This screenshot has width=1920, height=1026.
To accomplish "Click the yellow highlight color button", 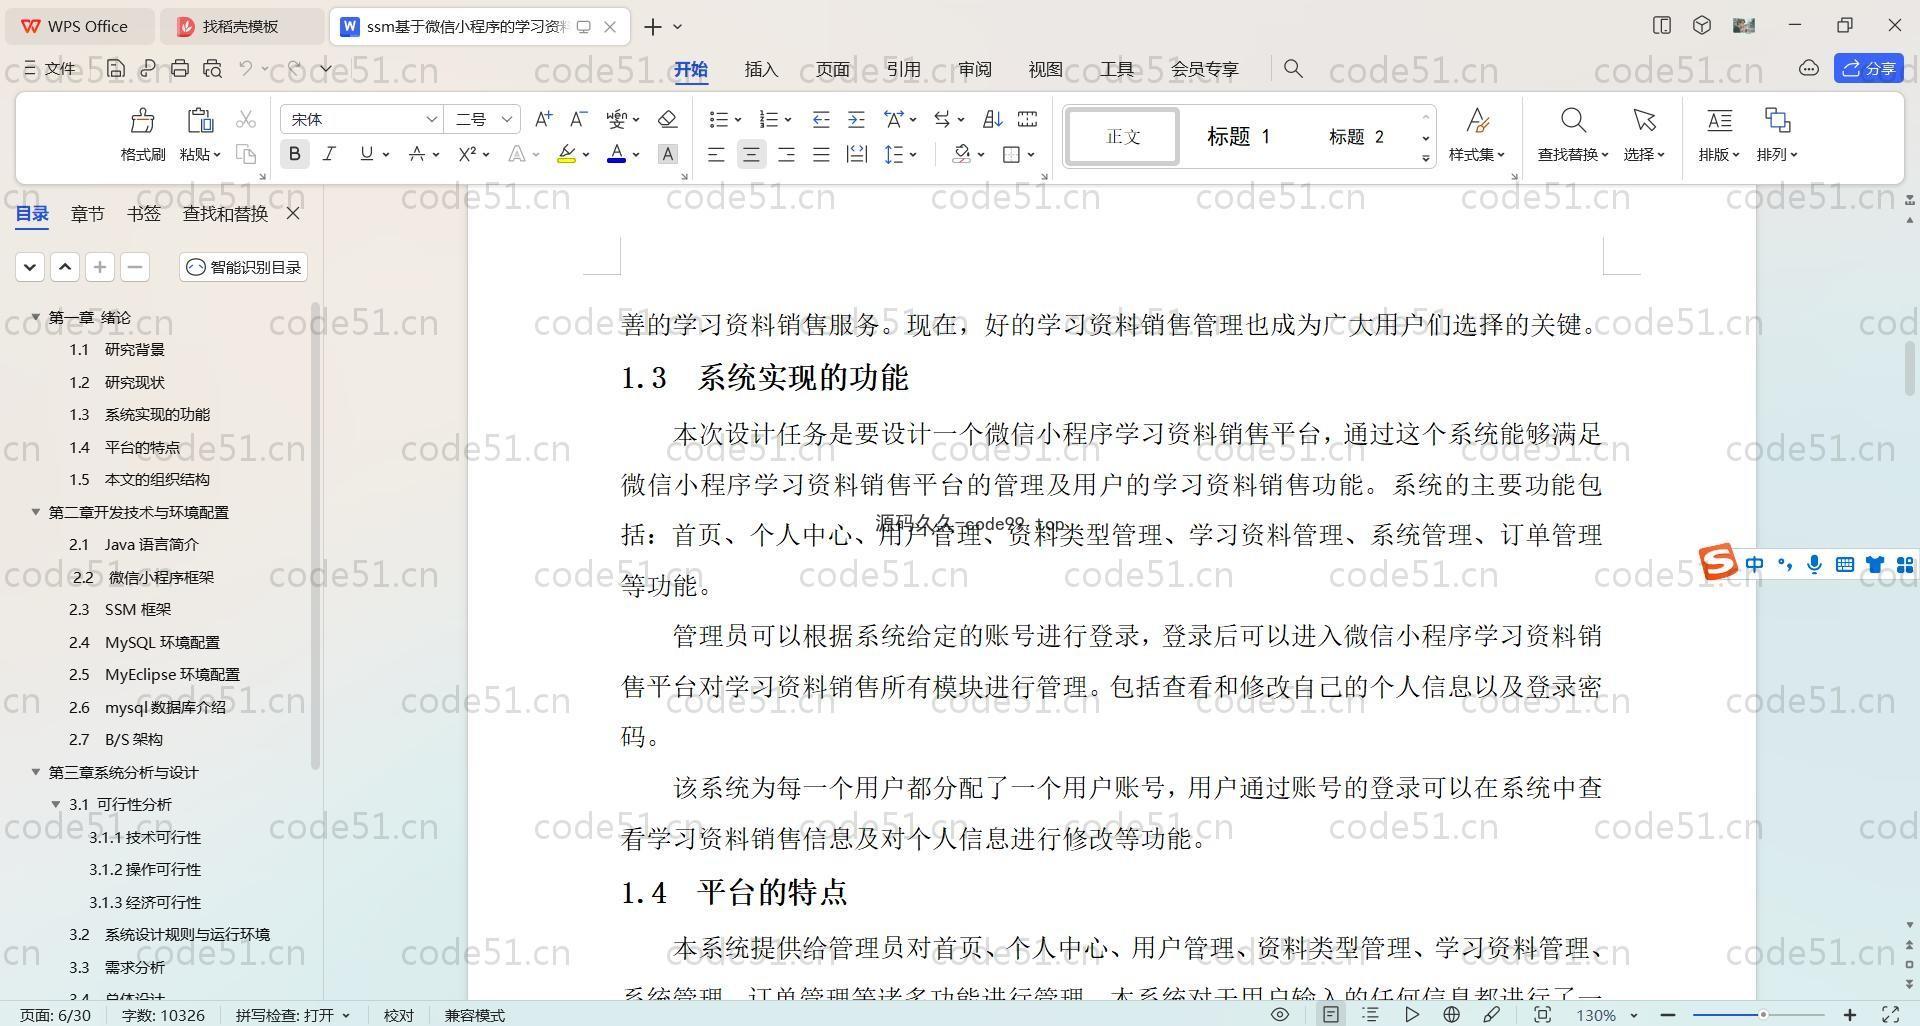I will (x=566, y=154).
